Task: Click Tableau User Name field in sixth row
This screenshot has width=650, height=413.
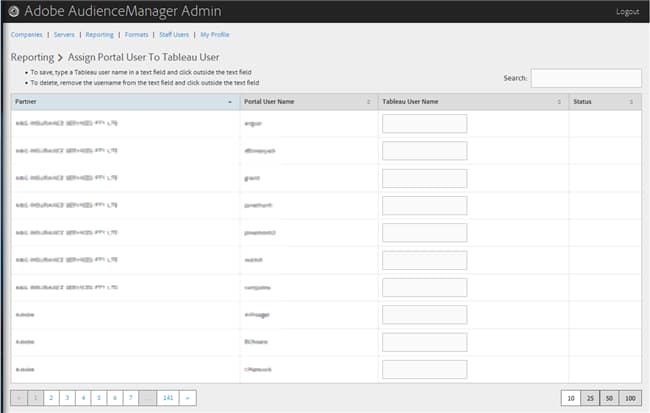Action: [x=424, y=260]
